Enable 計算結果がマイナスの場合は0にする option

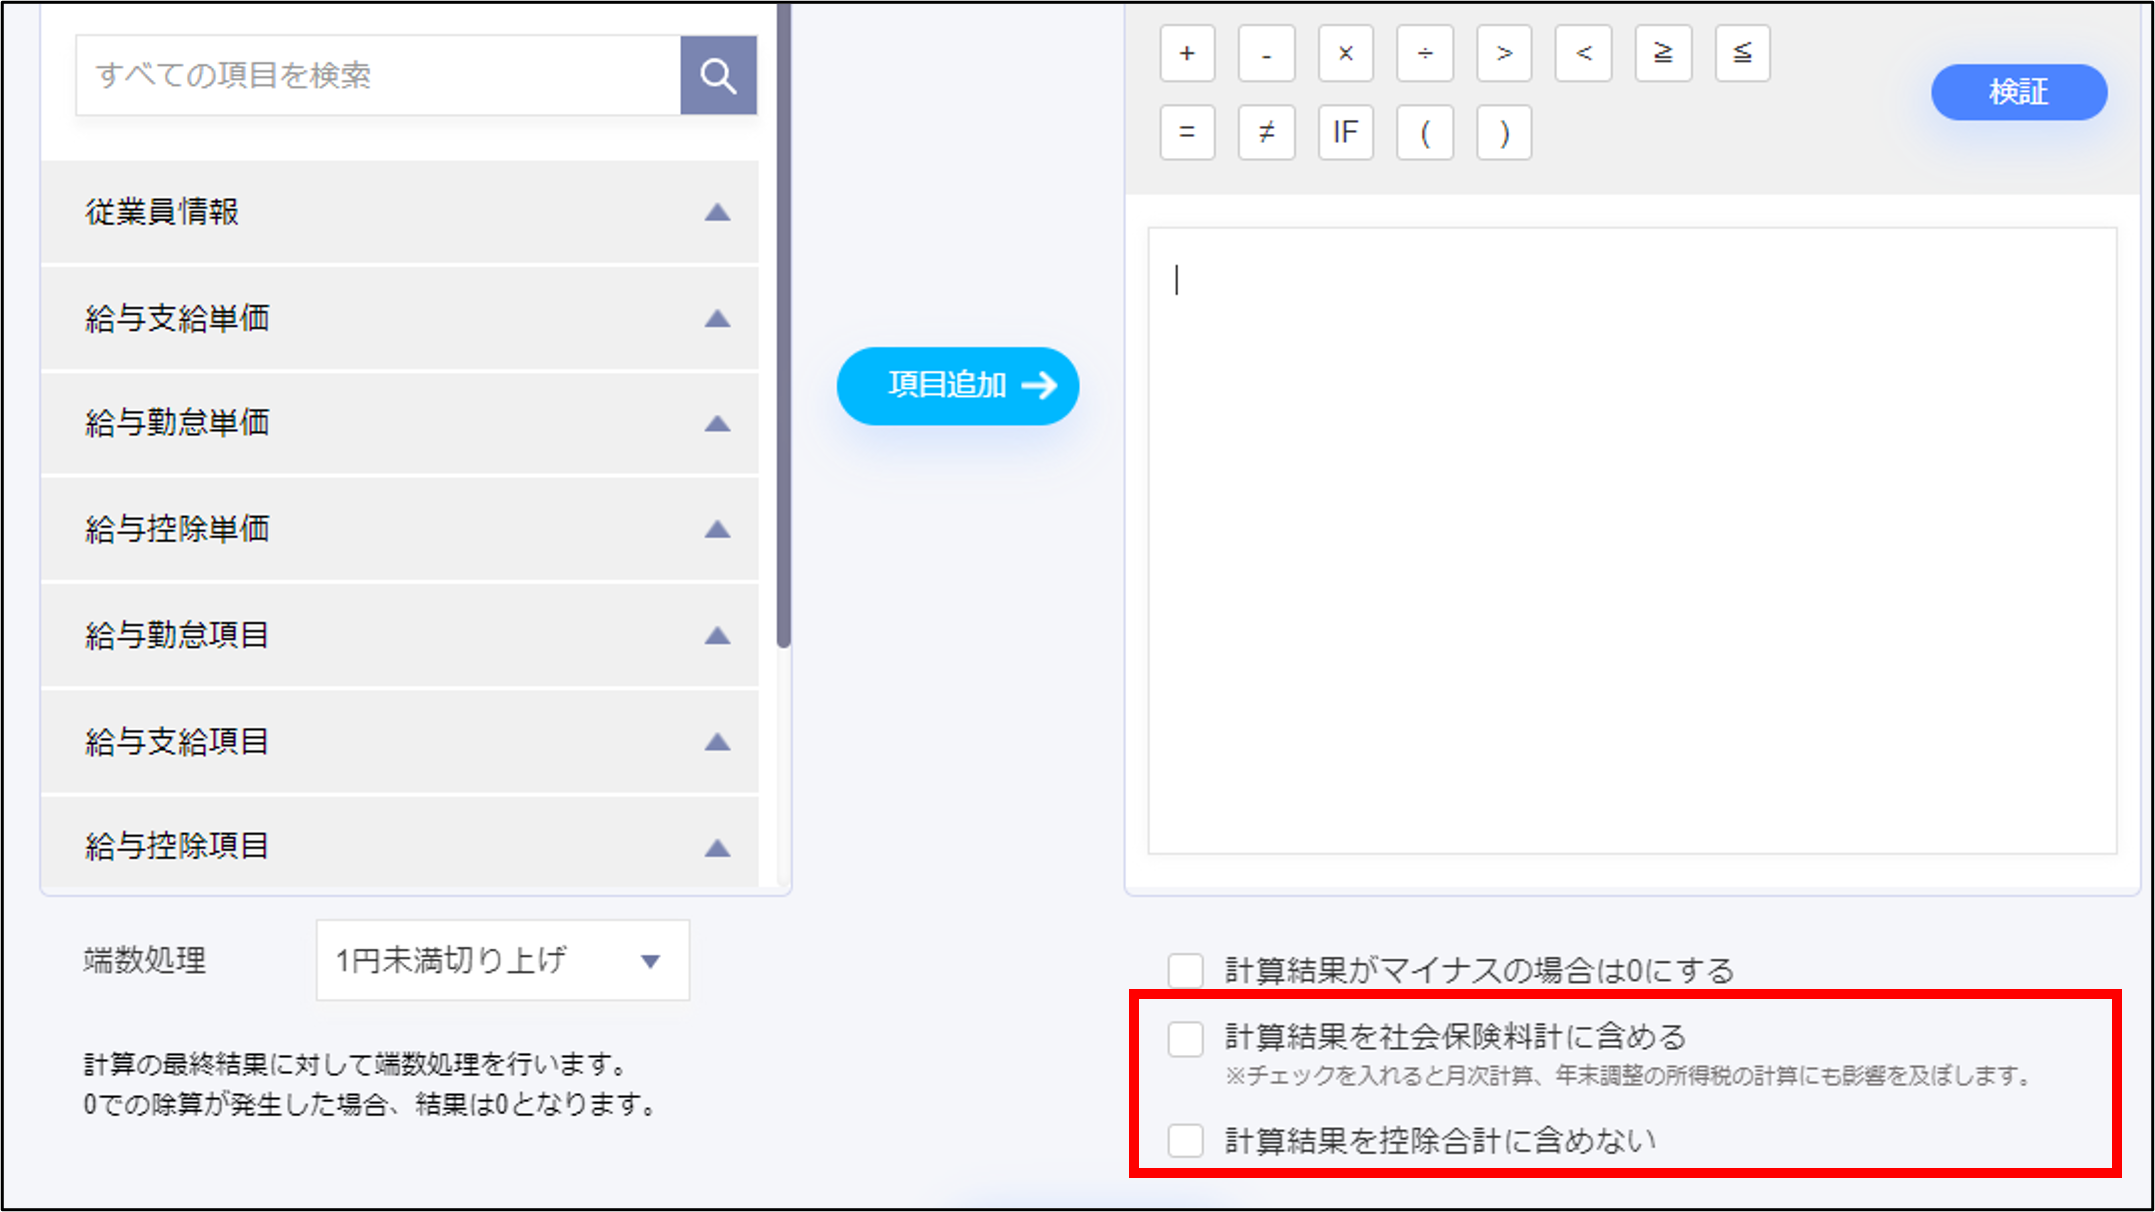[1186, 968]
